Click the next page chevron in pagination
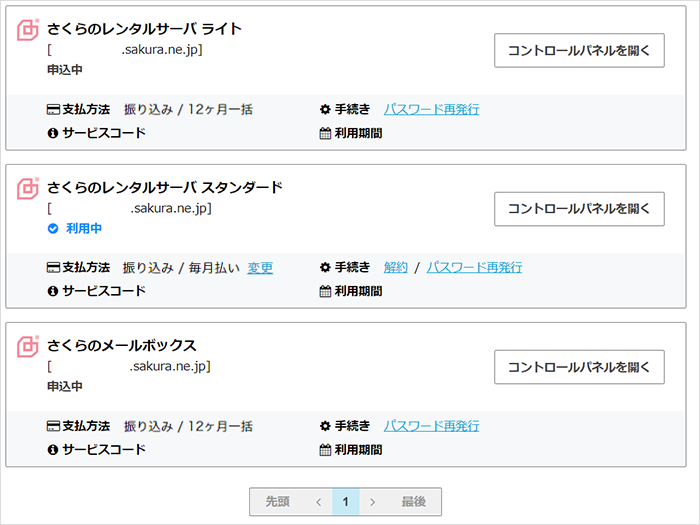Image resolution: width=700 pixels, height=525 pixels. (x=372, y=502)
